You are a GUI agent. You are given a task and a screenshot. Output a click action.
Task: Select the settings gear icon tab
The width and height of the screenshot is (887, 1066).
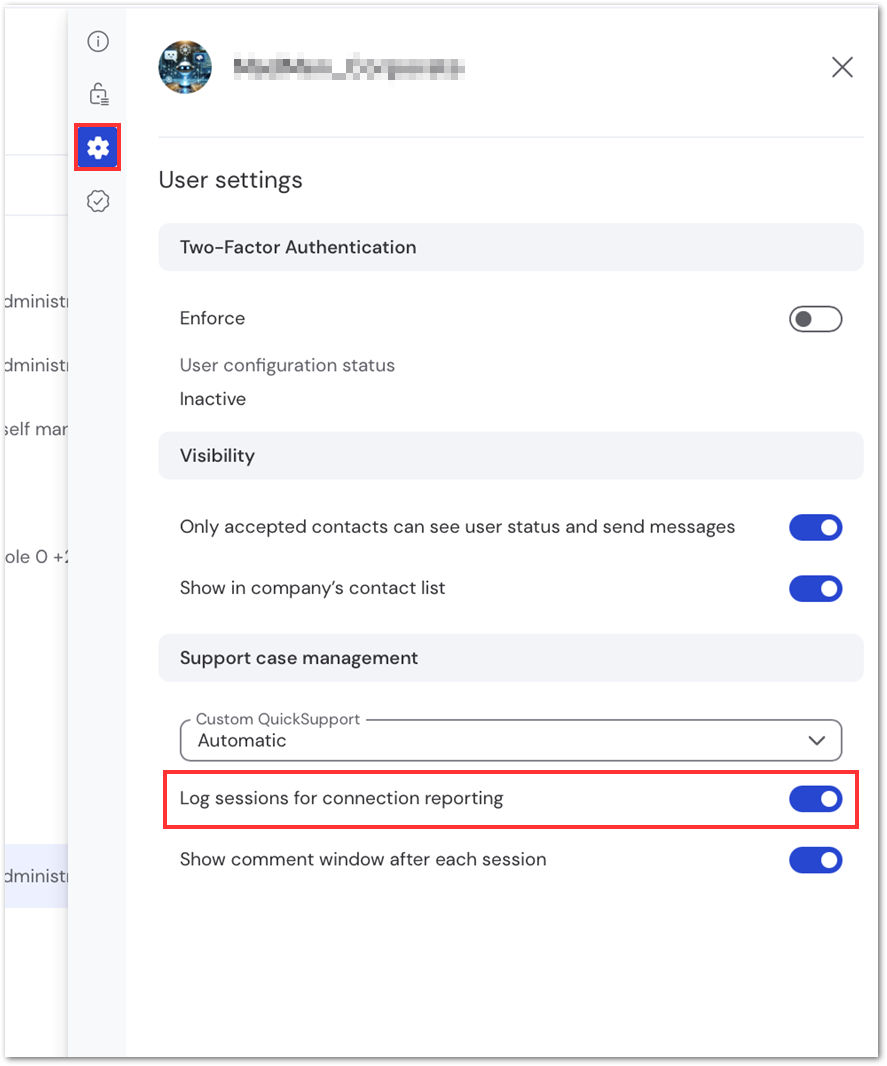point(98,147)
